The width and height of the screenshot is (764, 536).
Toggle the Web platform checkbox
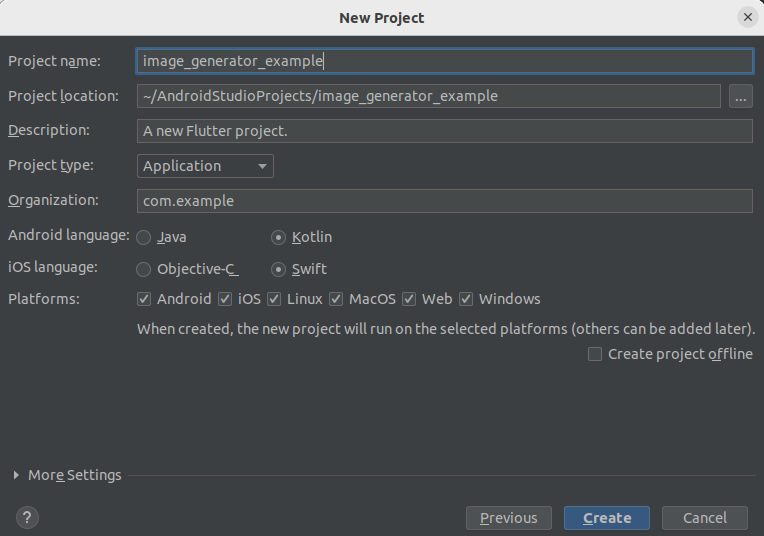click(409, 299)
